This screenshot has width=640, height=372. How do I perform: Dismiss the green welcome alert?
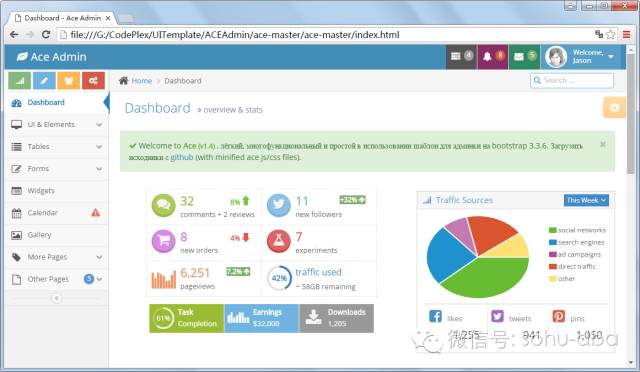tap(603, 145)
